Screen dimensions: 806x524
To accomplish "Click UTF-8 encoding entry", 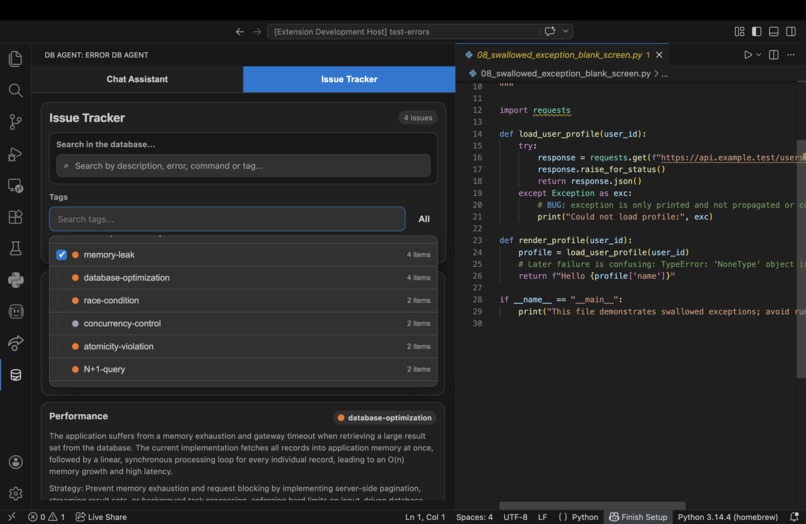I will [515, 517].
